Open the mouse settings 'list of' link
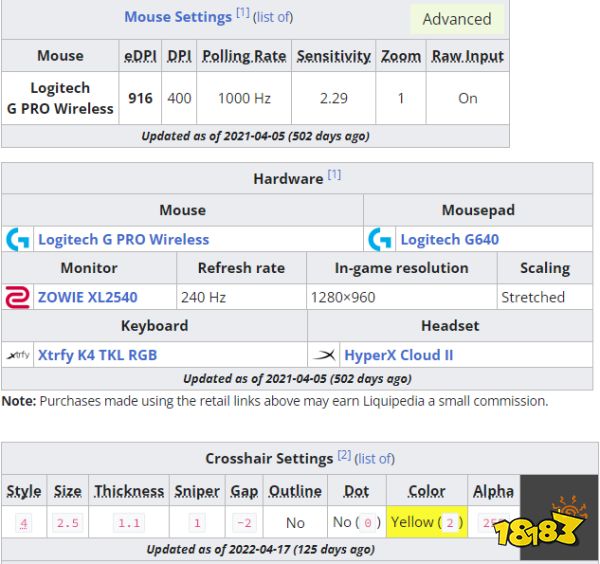600x564 pixels. coord(273,17)
